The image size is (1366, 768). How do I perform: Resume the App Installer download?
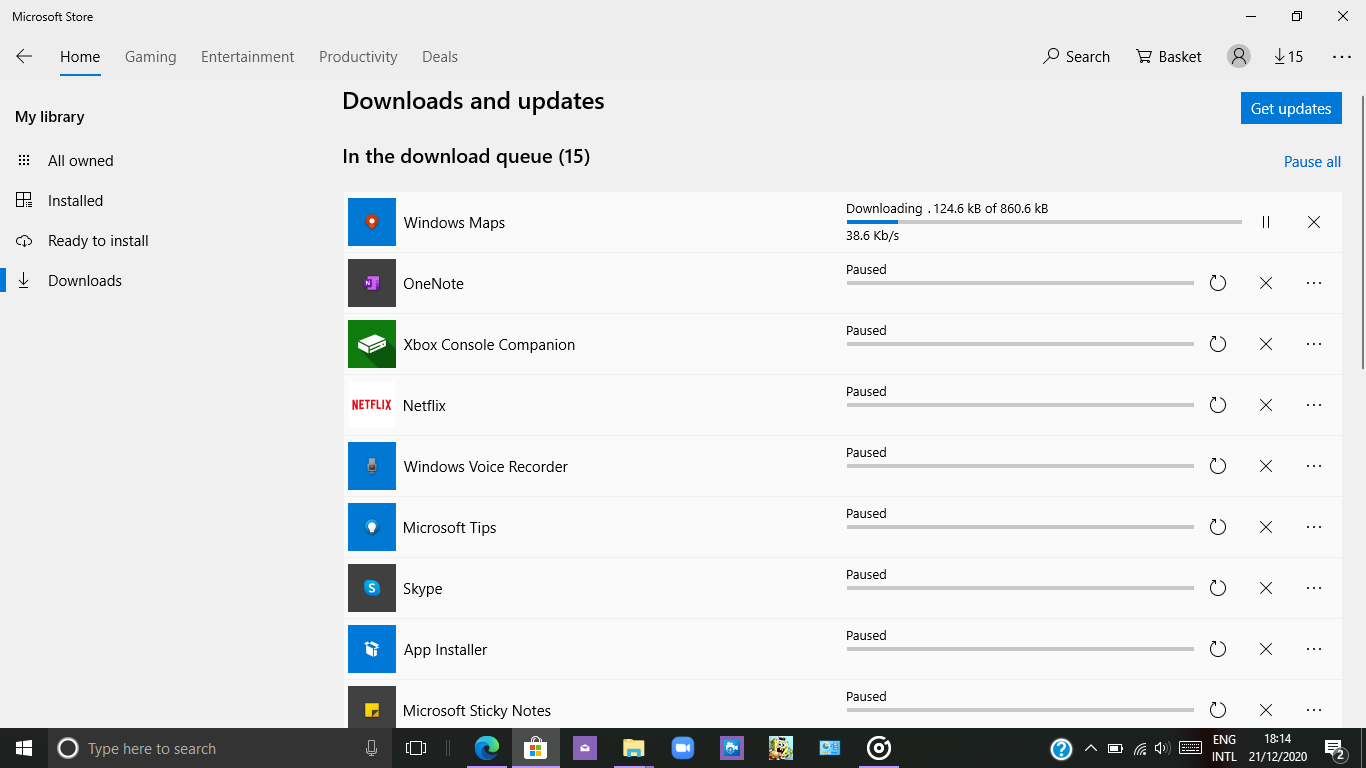tap(1218, 649)
